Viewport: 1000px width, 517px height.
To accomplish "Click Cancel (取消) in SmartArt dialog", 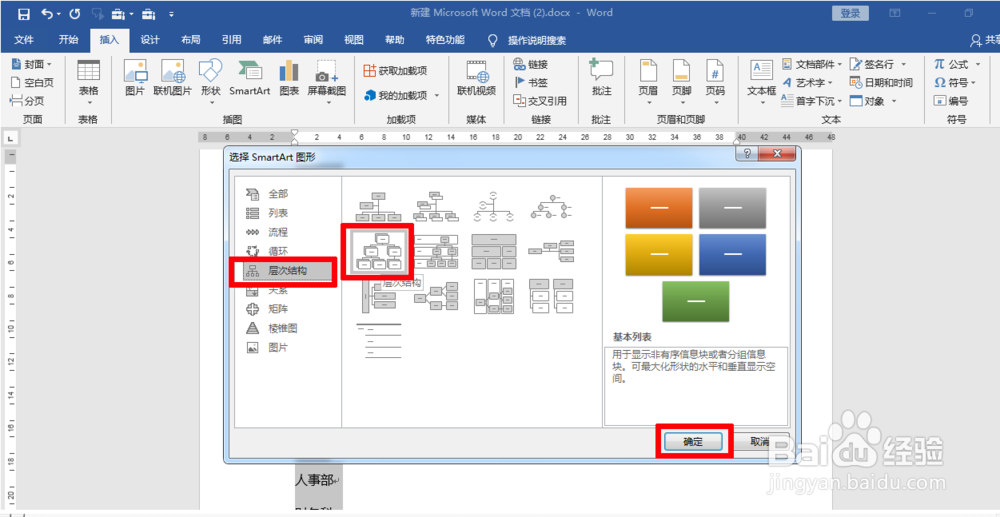I will [761, 442].
